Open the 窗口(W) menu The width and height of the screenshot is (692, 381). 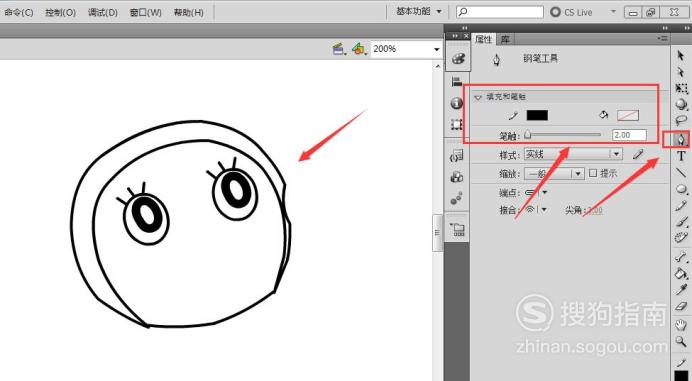click(146, 12)
